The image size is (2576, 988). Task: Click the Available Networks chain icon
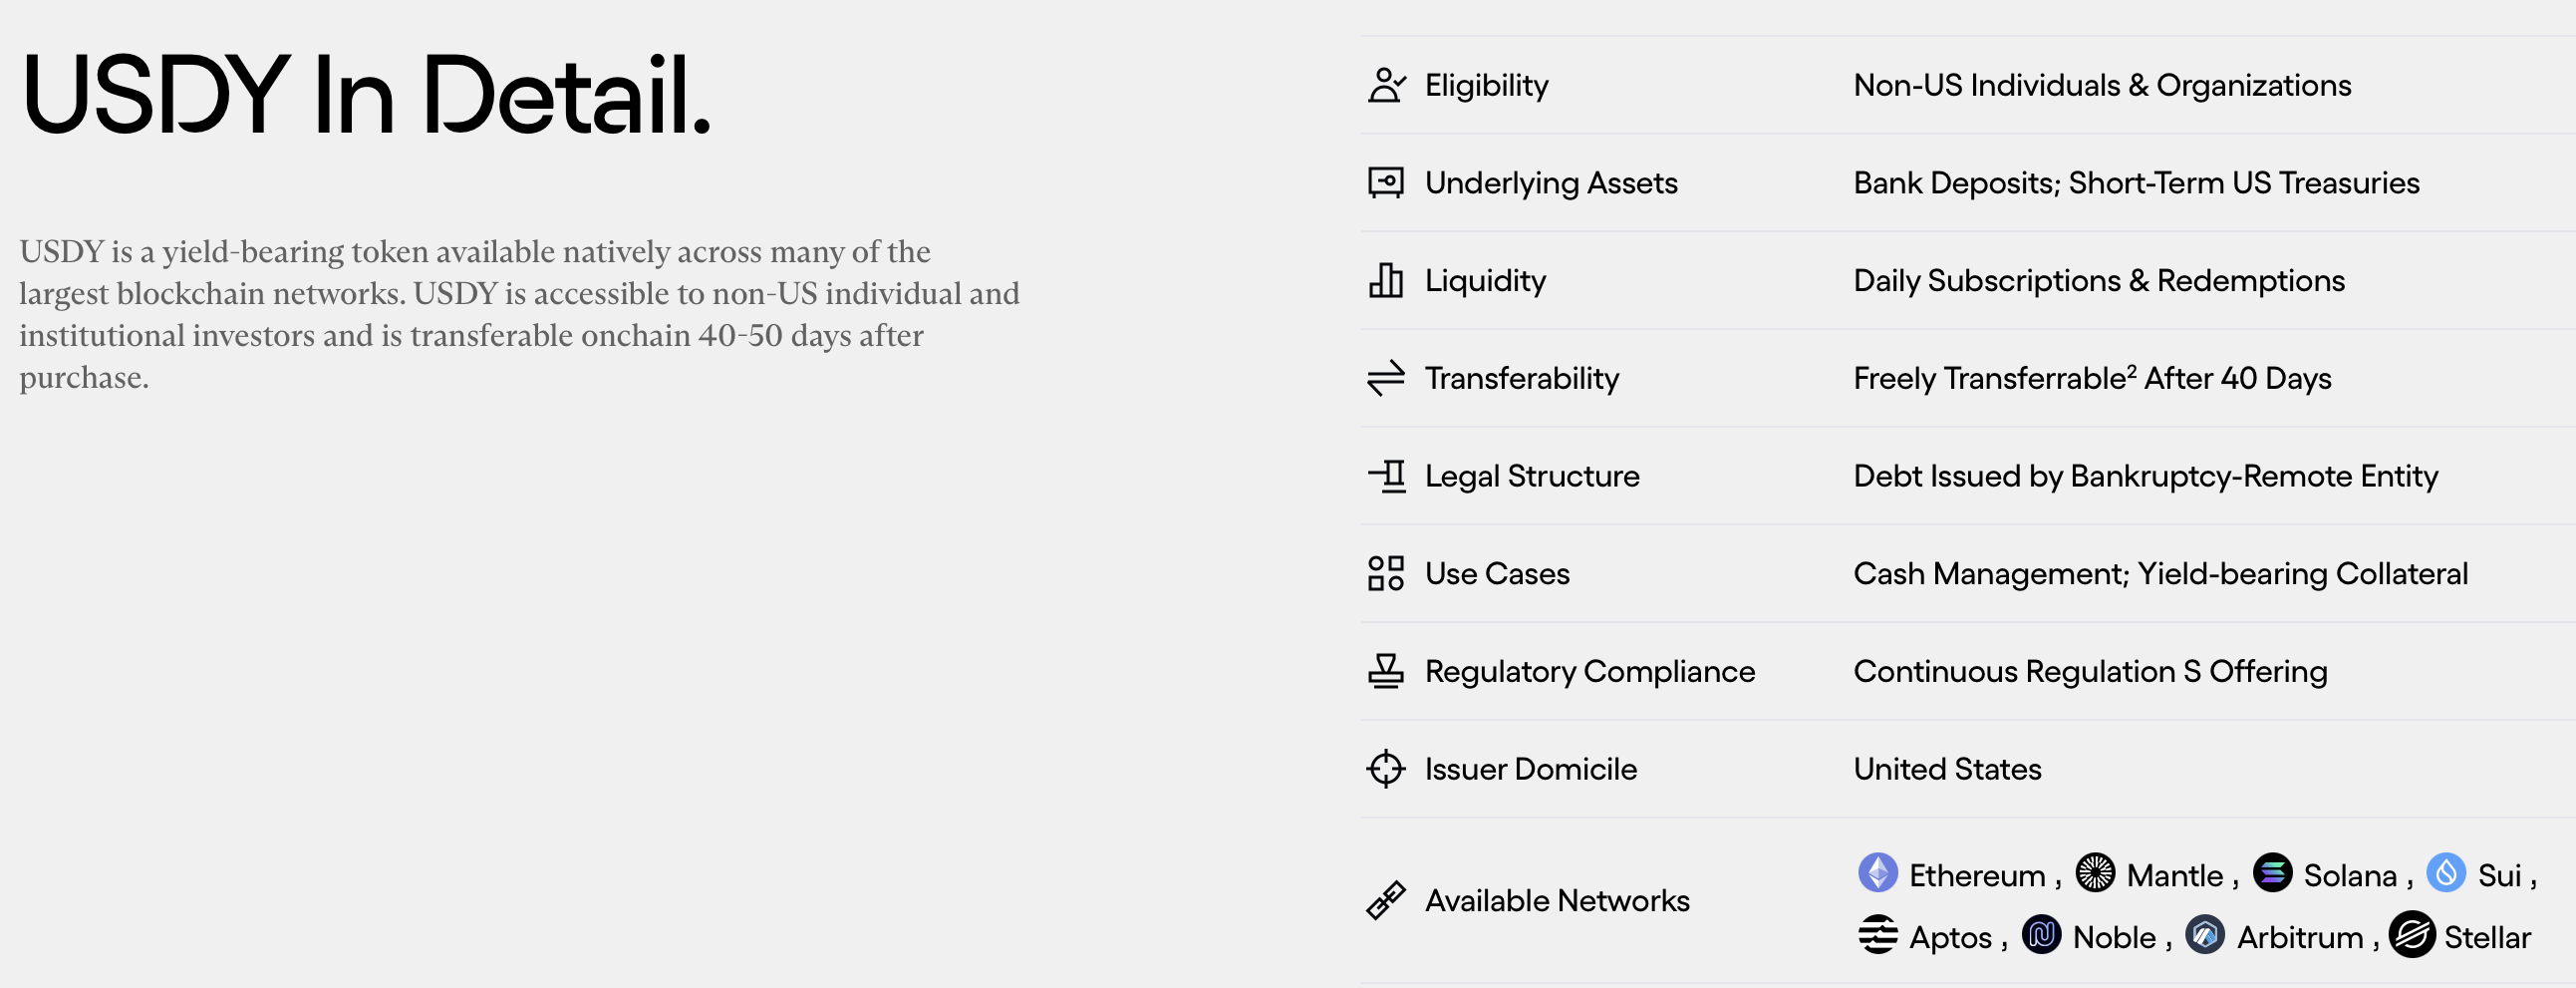click(1386, 901)
